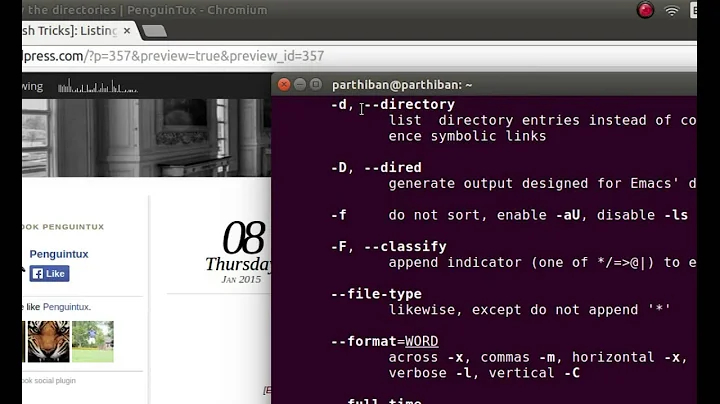Viewport: 720px width, 404px height.
Task: Open the tiger profile thumbnail
Action: (49, 342)
